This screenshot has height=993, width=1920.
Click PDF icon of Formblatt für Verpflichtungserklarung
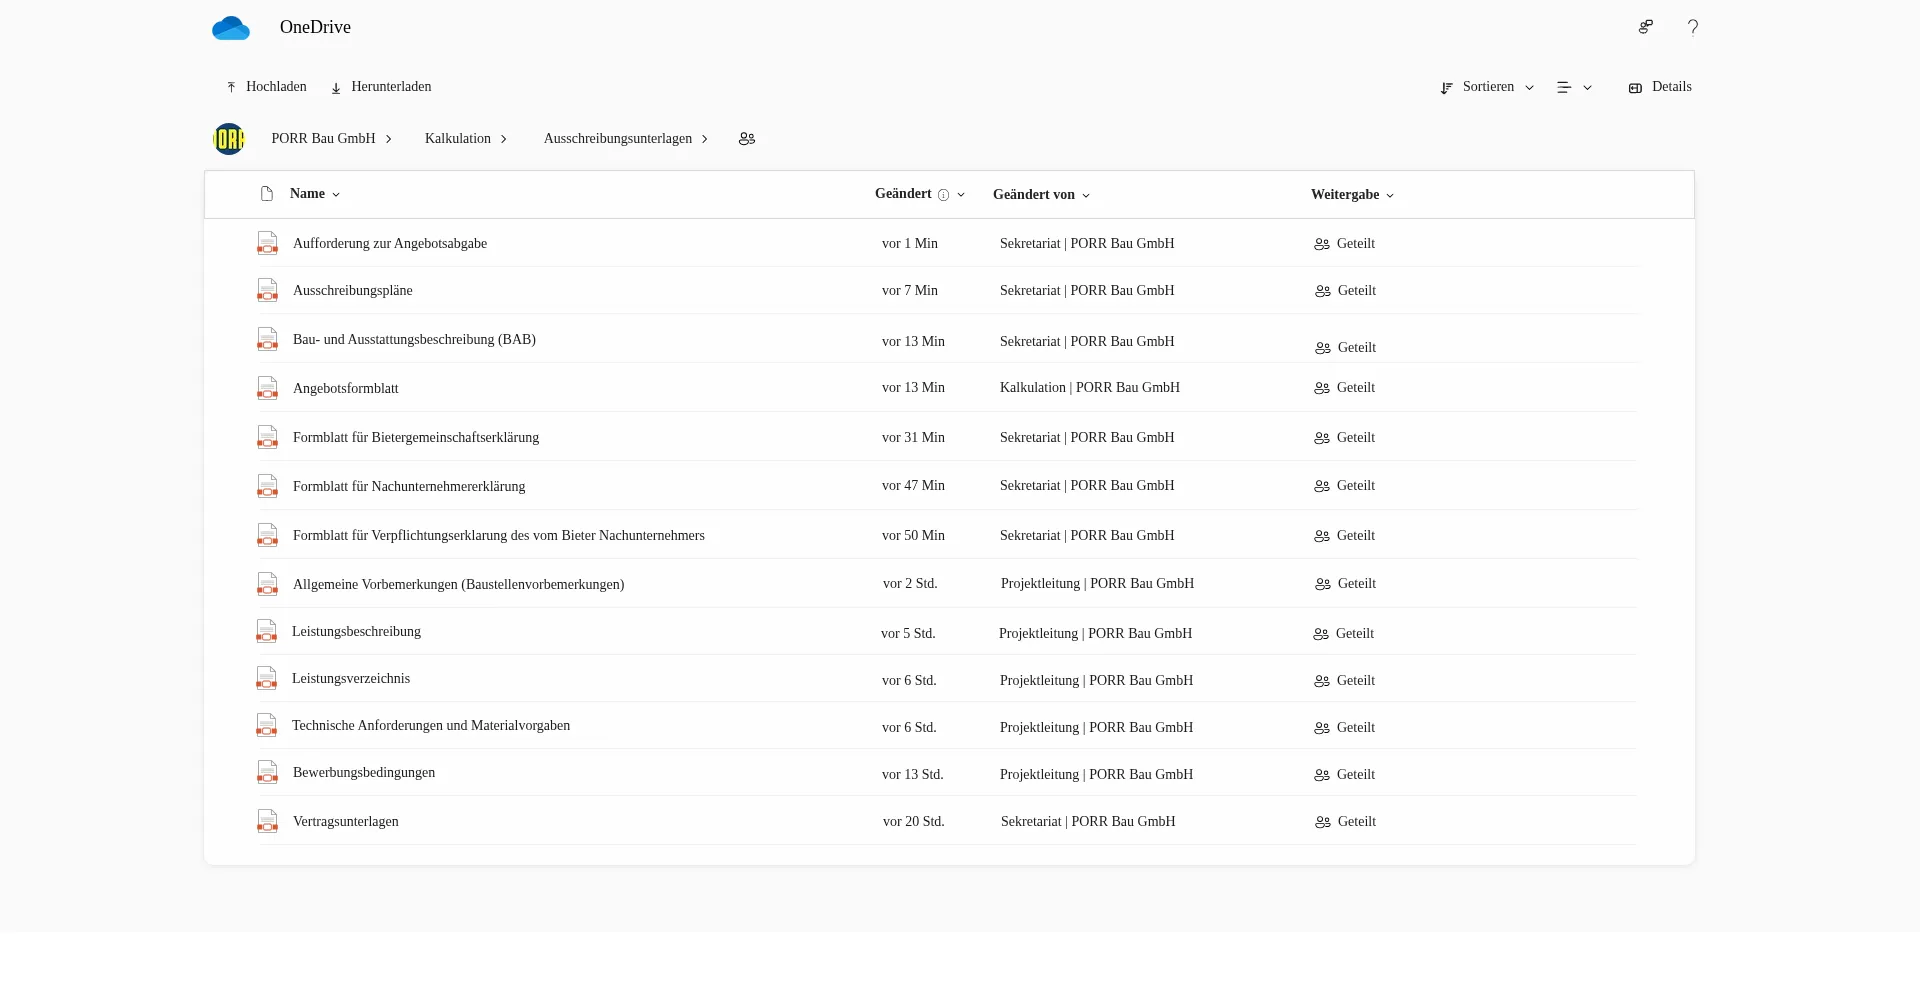point(267,535)
